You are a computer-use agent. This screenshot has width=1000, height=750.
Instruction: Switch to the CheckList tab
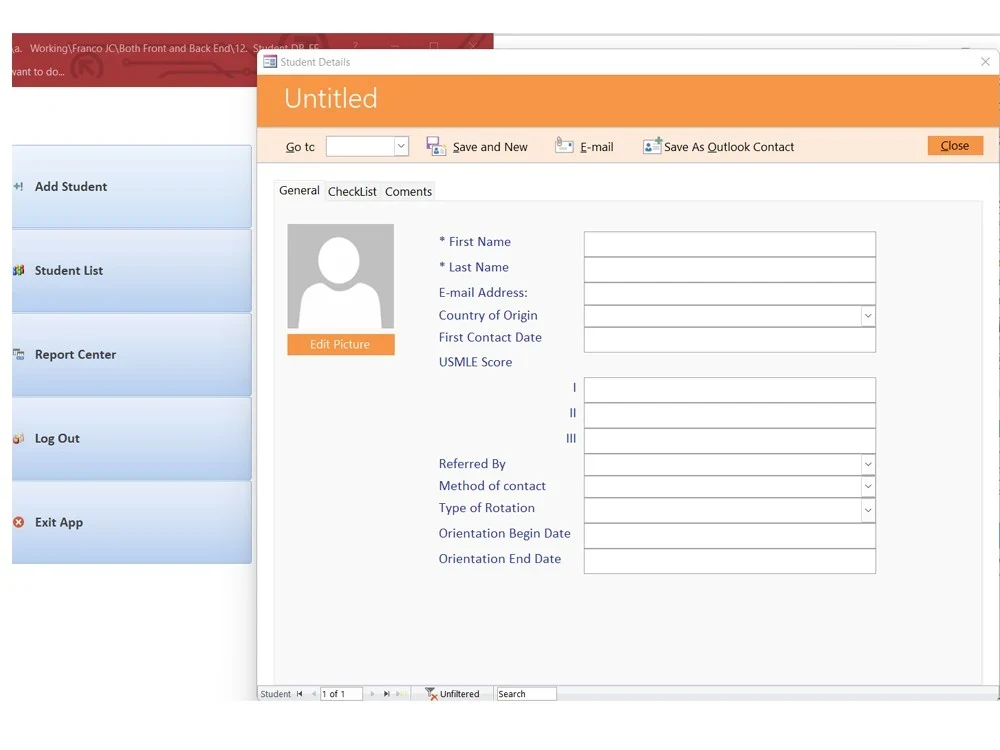coord(352,191)
